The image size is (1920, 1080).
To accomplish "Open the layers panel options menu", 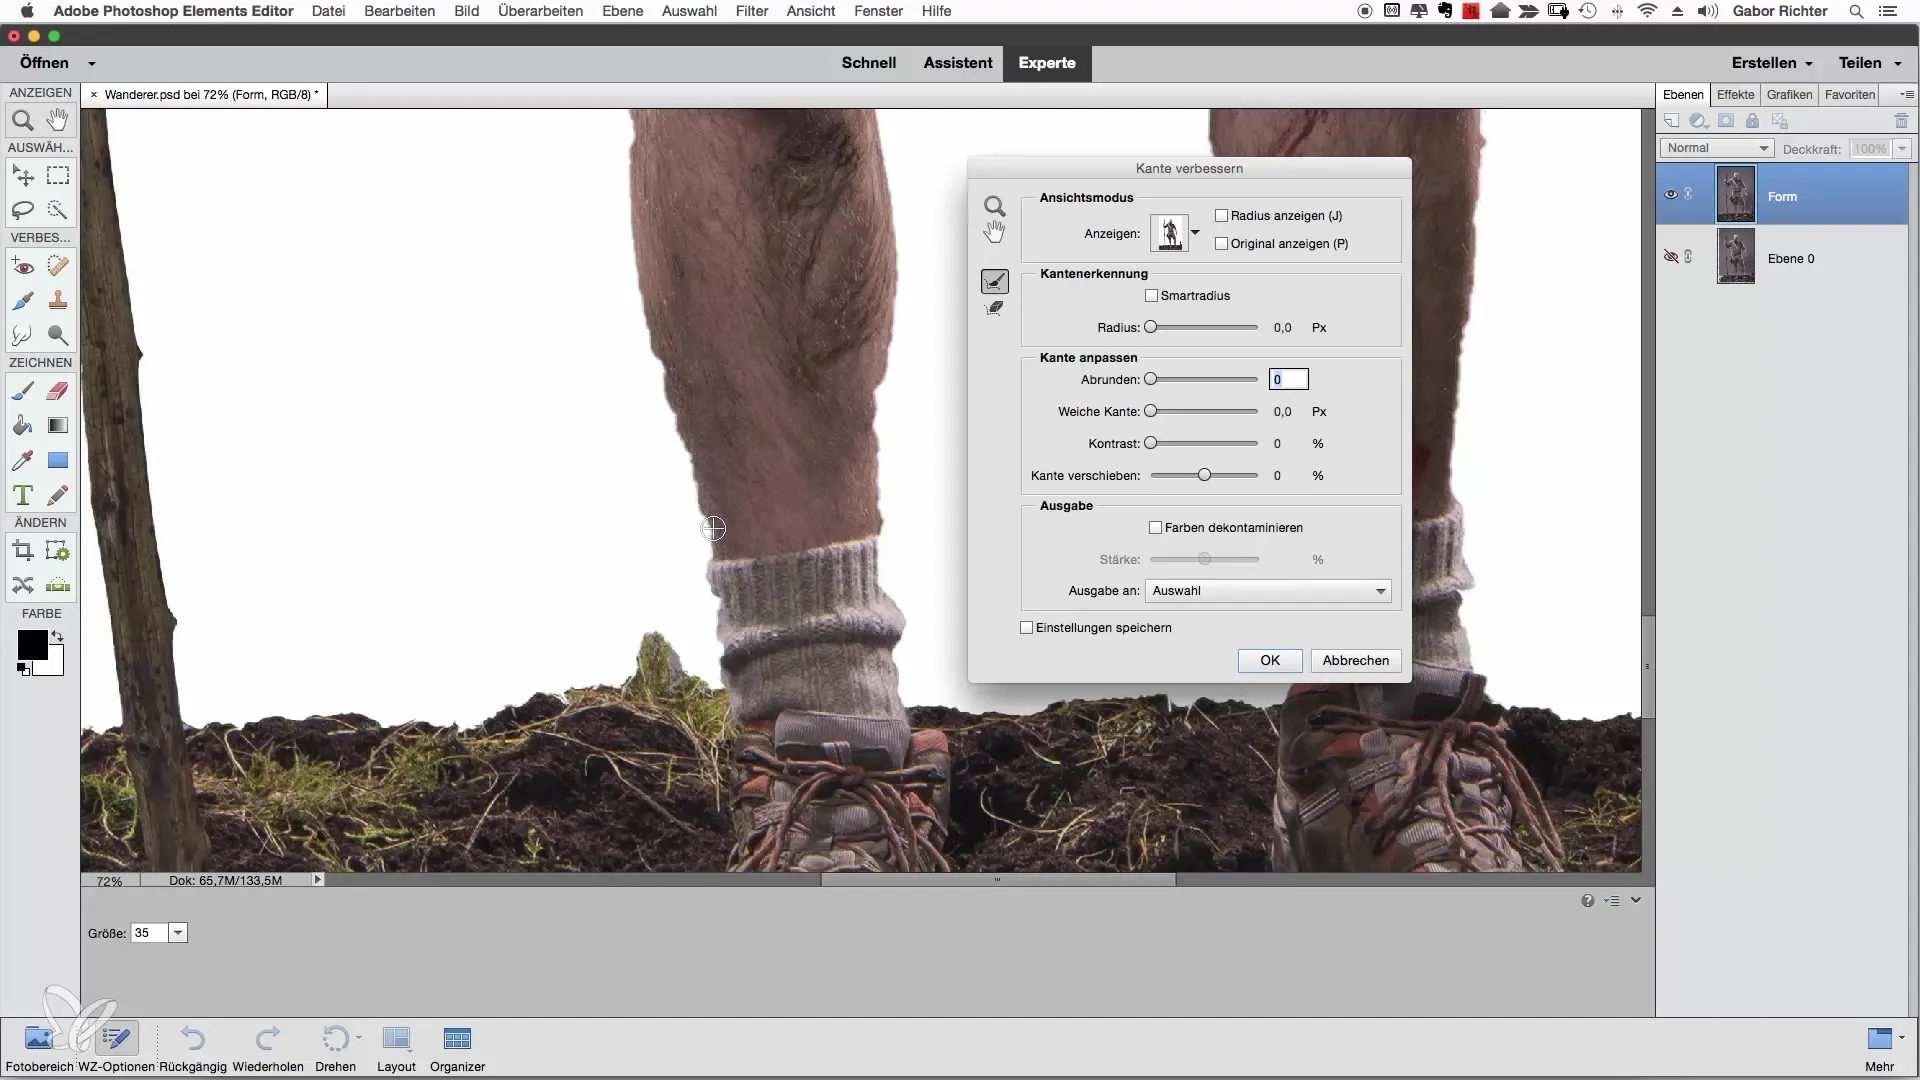I will pyautogui.click(x=1907, y=94).
